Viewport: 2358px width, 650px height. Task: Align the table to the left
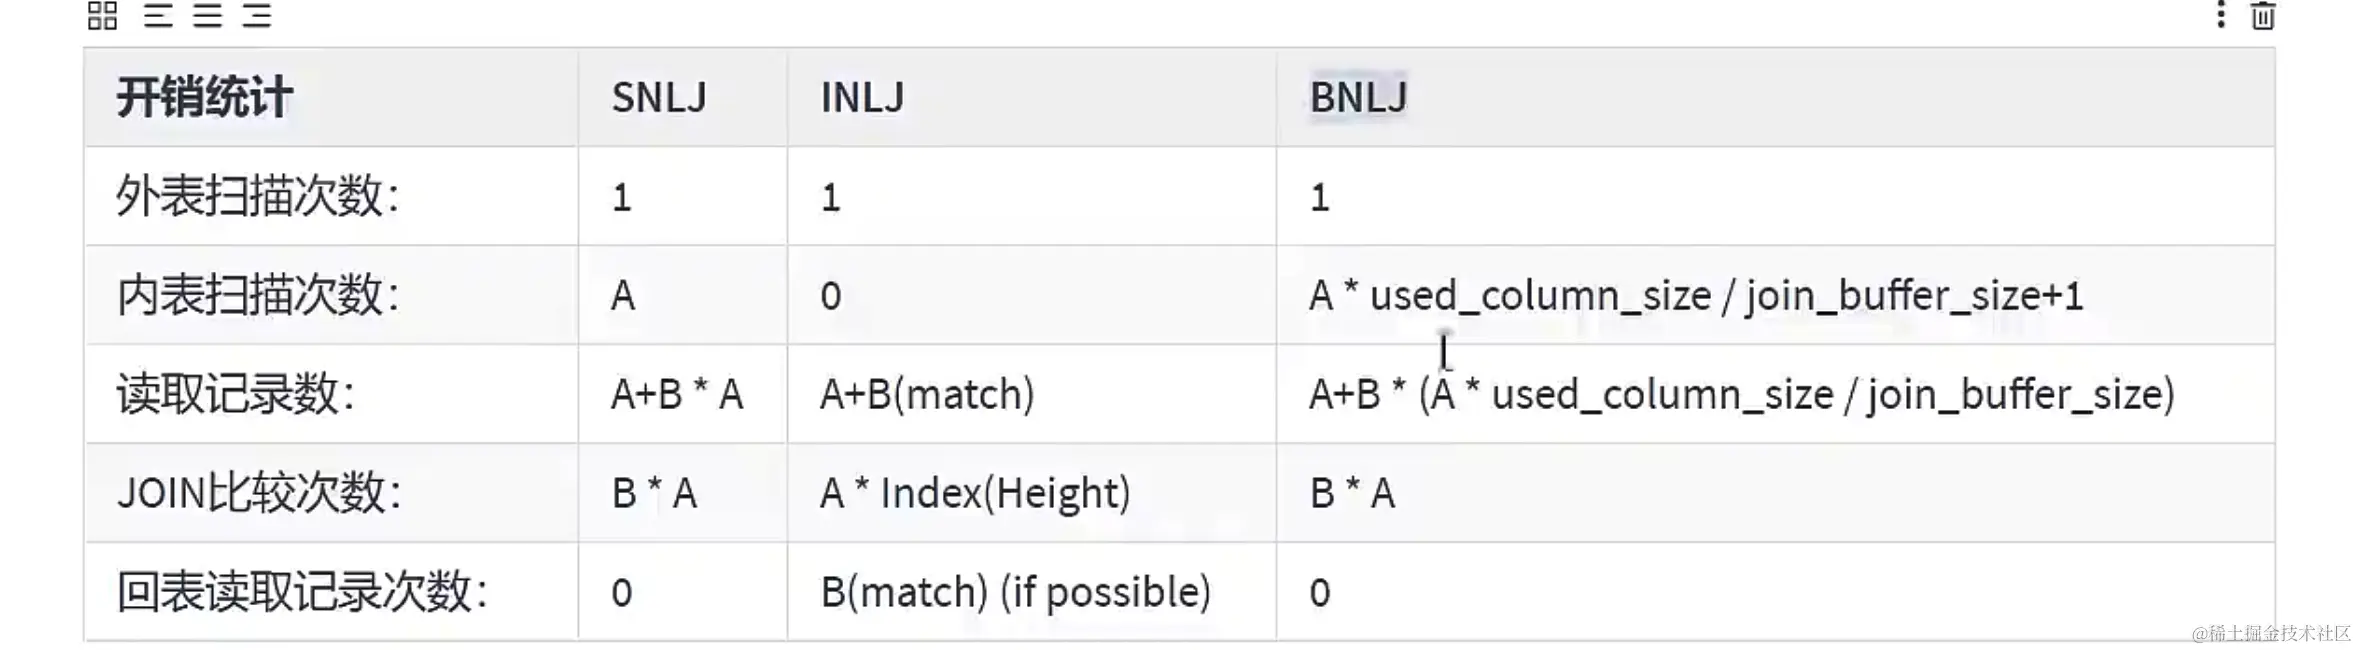coord(158,15)
